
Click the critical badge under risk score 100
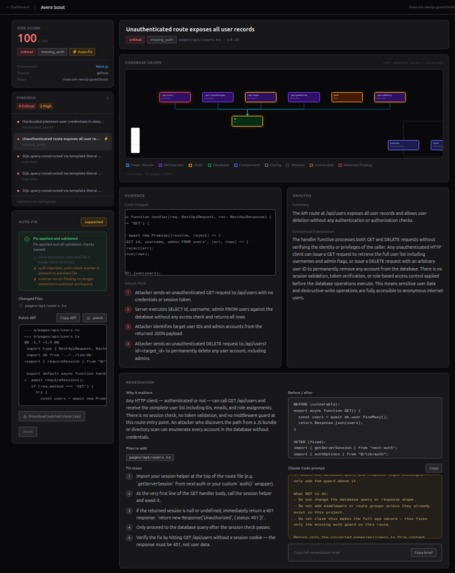(26, 52)
